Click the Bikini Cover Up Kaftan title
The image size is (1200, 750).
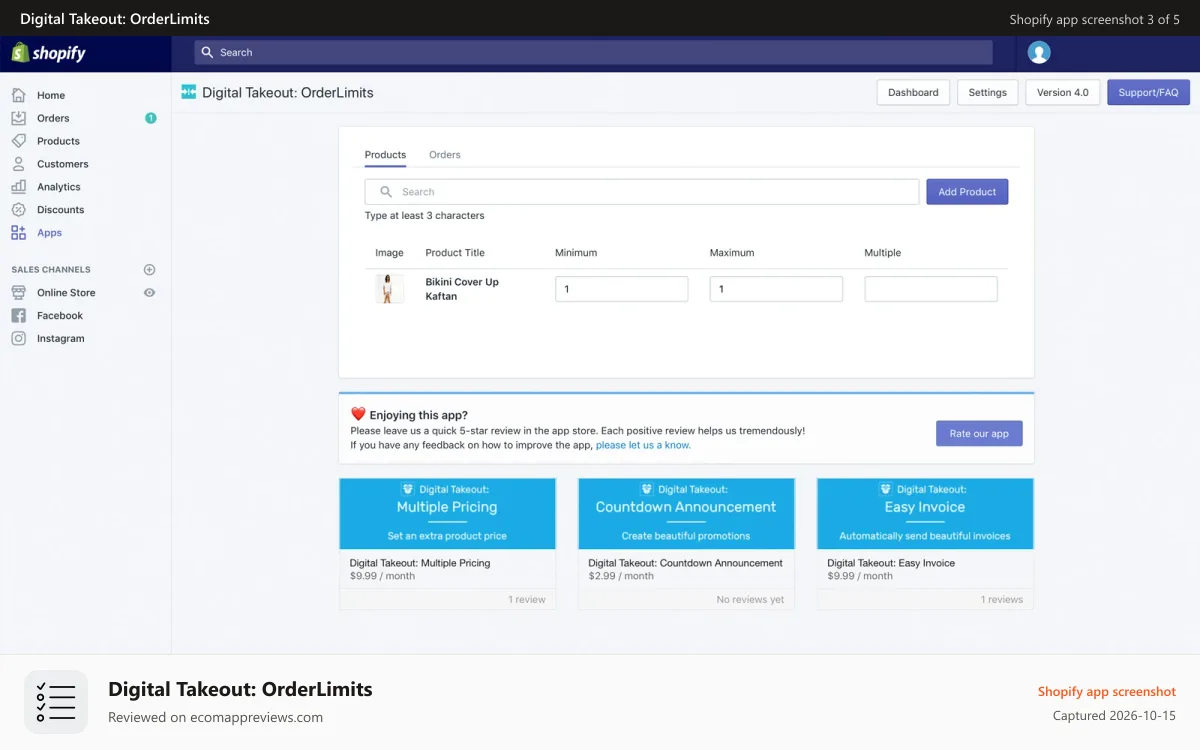[x=462, y=289]
